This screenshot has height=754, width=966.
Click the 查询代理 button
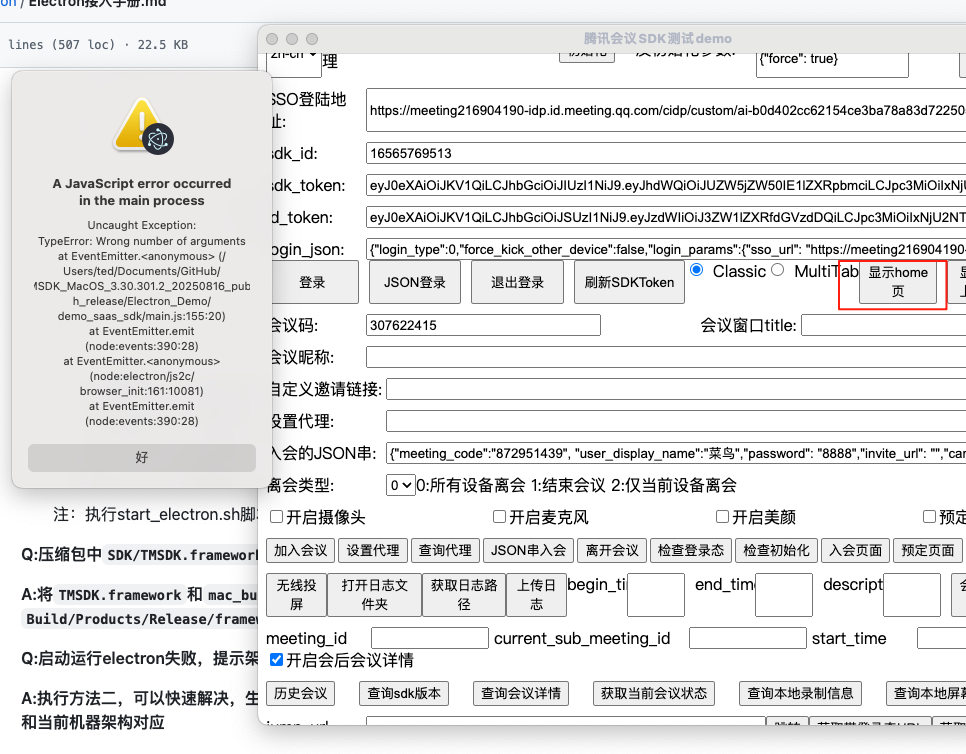(445, 550)
